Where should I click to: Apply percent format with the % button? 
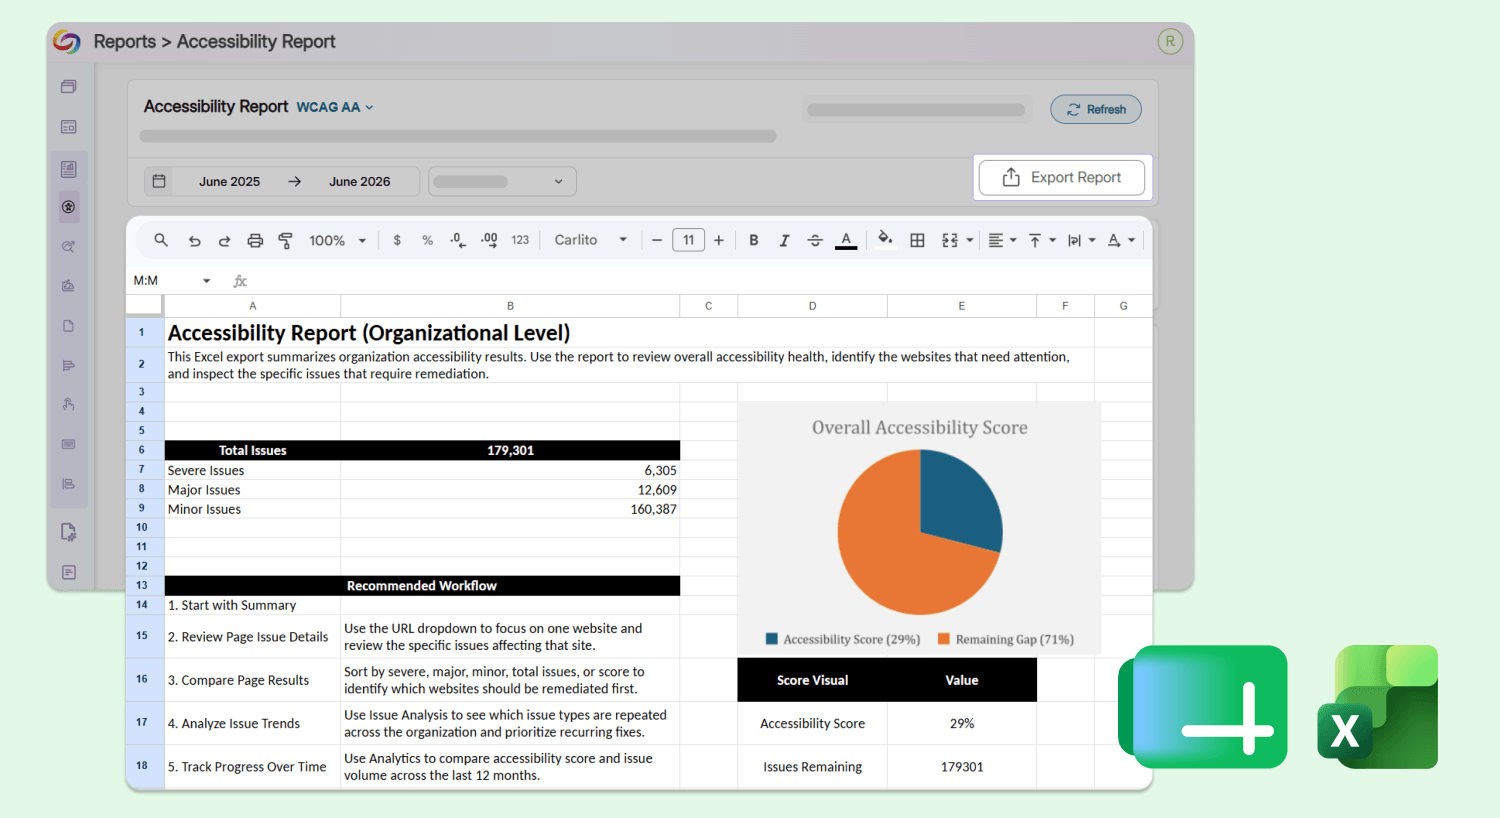click(x=427, y=240)
